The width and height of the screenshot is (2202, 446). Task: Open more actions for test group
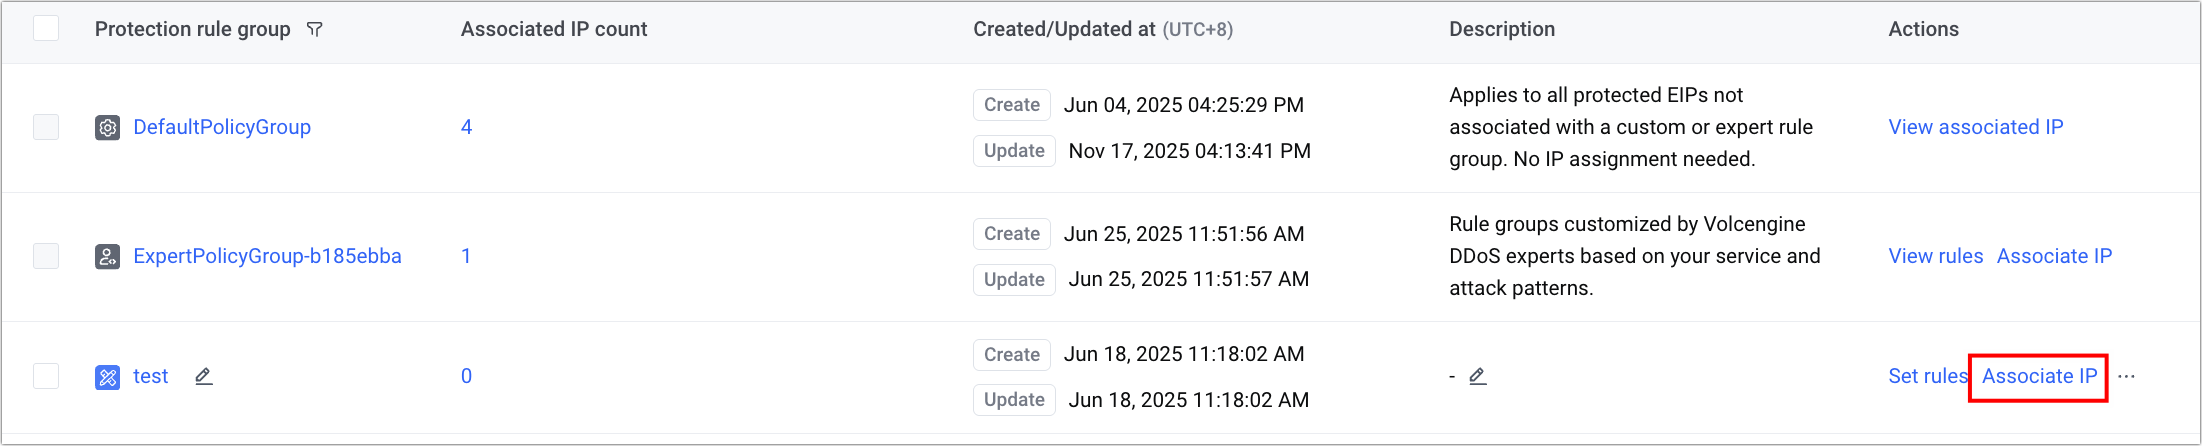[2127, 377]
